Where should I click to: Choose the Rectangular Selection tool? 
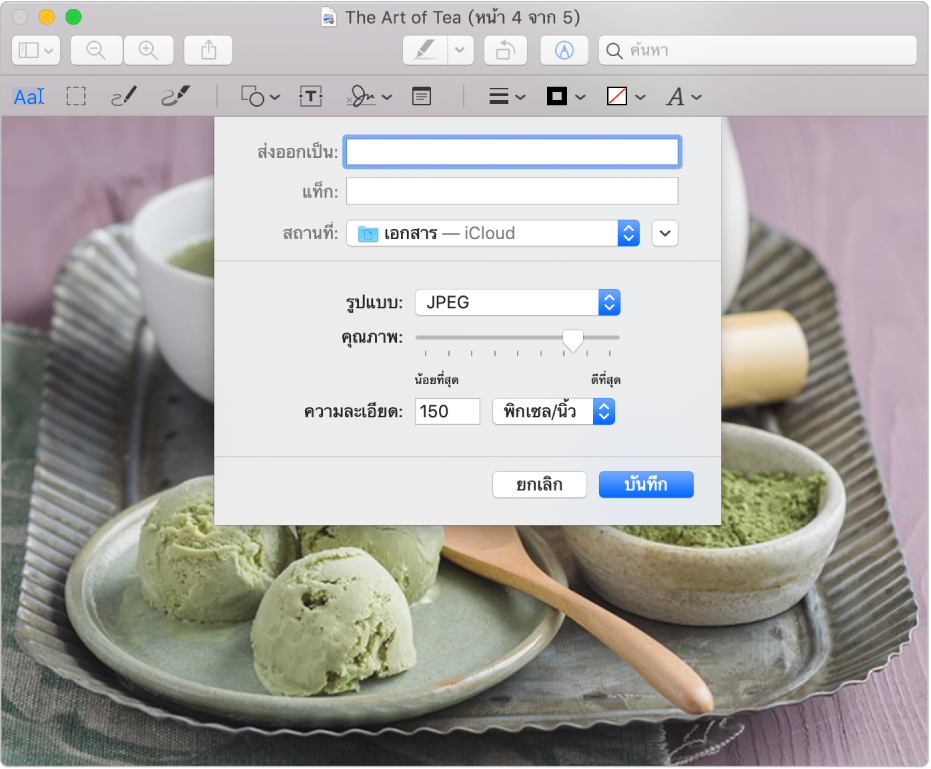pyautogui.click(x=76, y=96)
